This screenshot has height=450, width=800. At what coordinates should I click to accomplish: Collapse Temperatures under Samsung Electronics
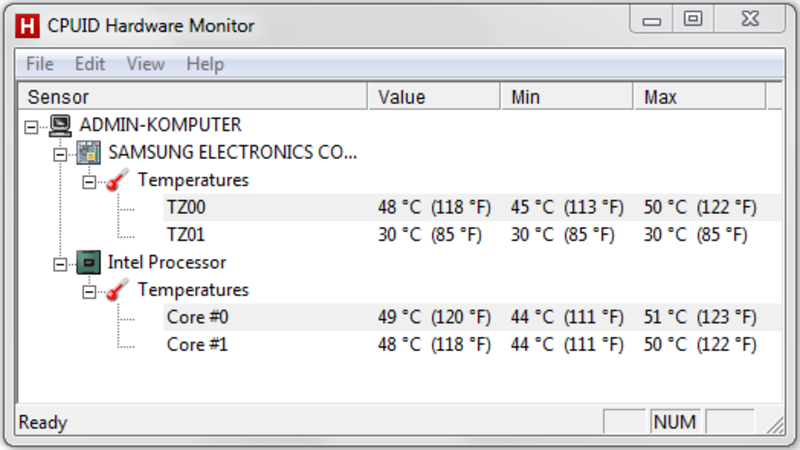(89, 182)
